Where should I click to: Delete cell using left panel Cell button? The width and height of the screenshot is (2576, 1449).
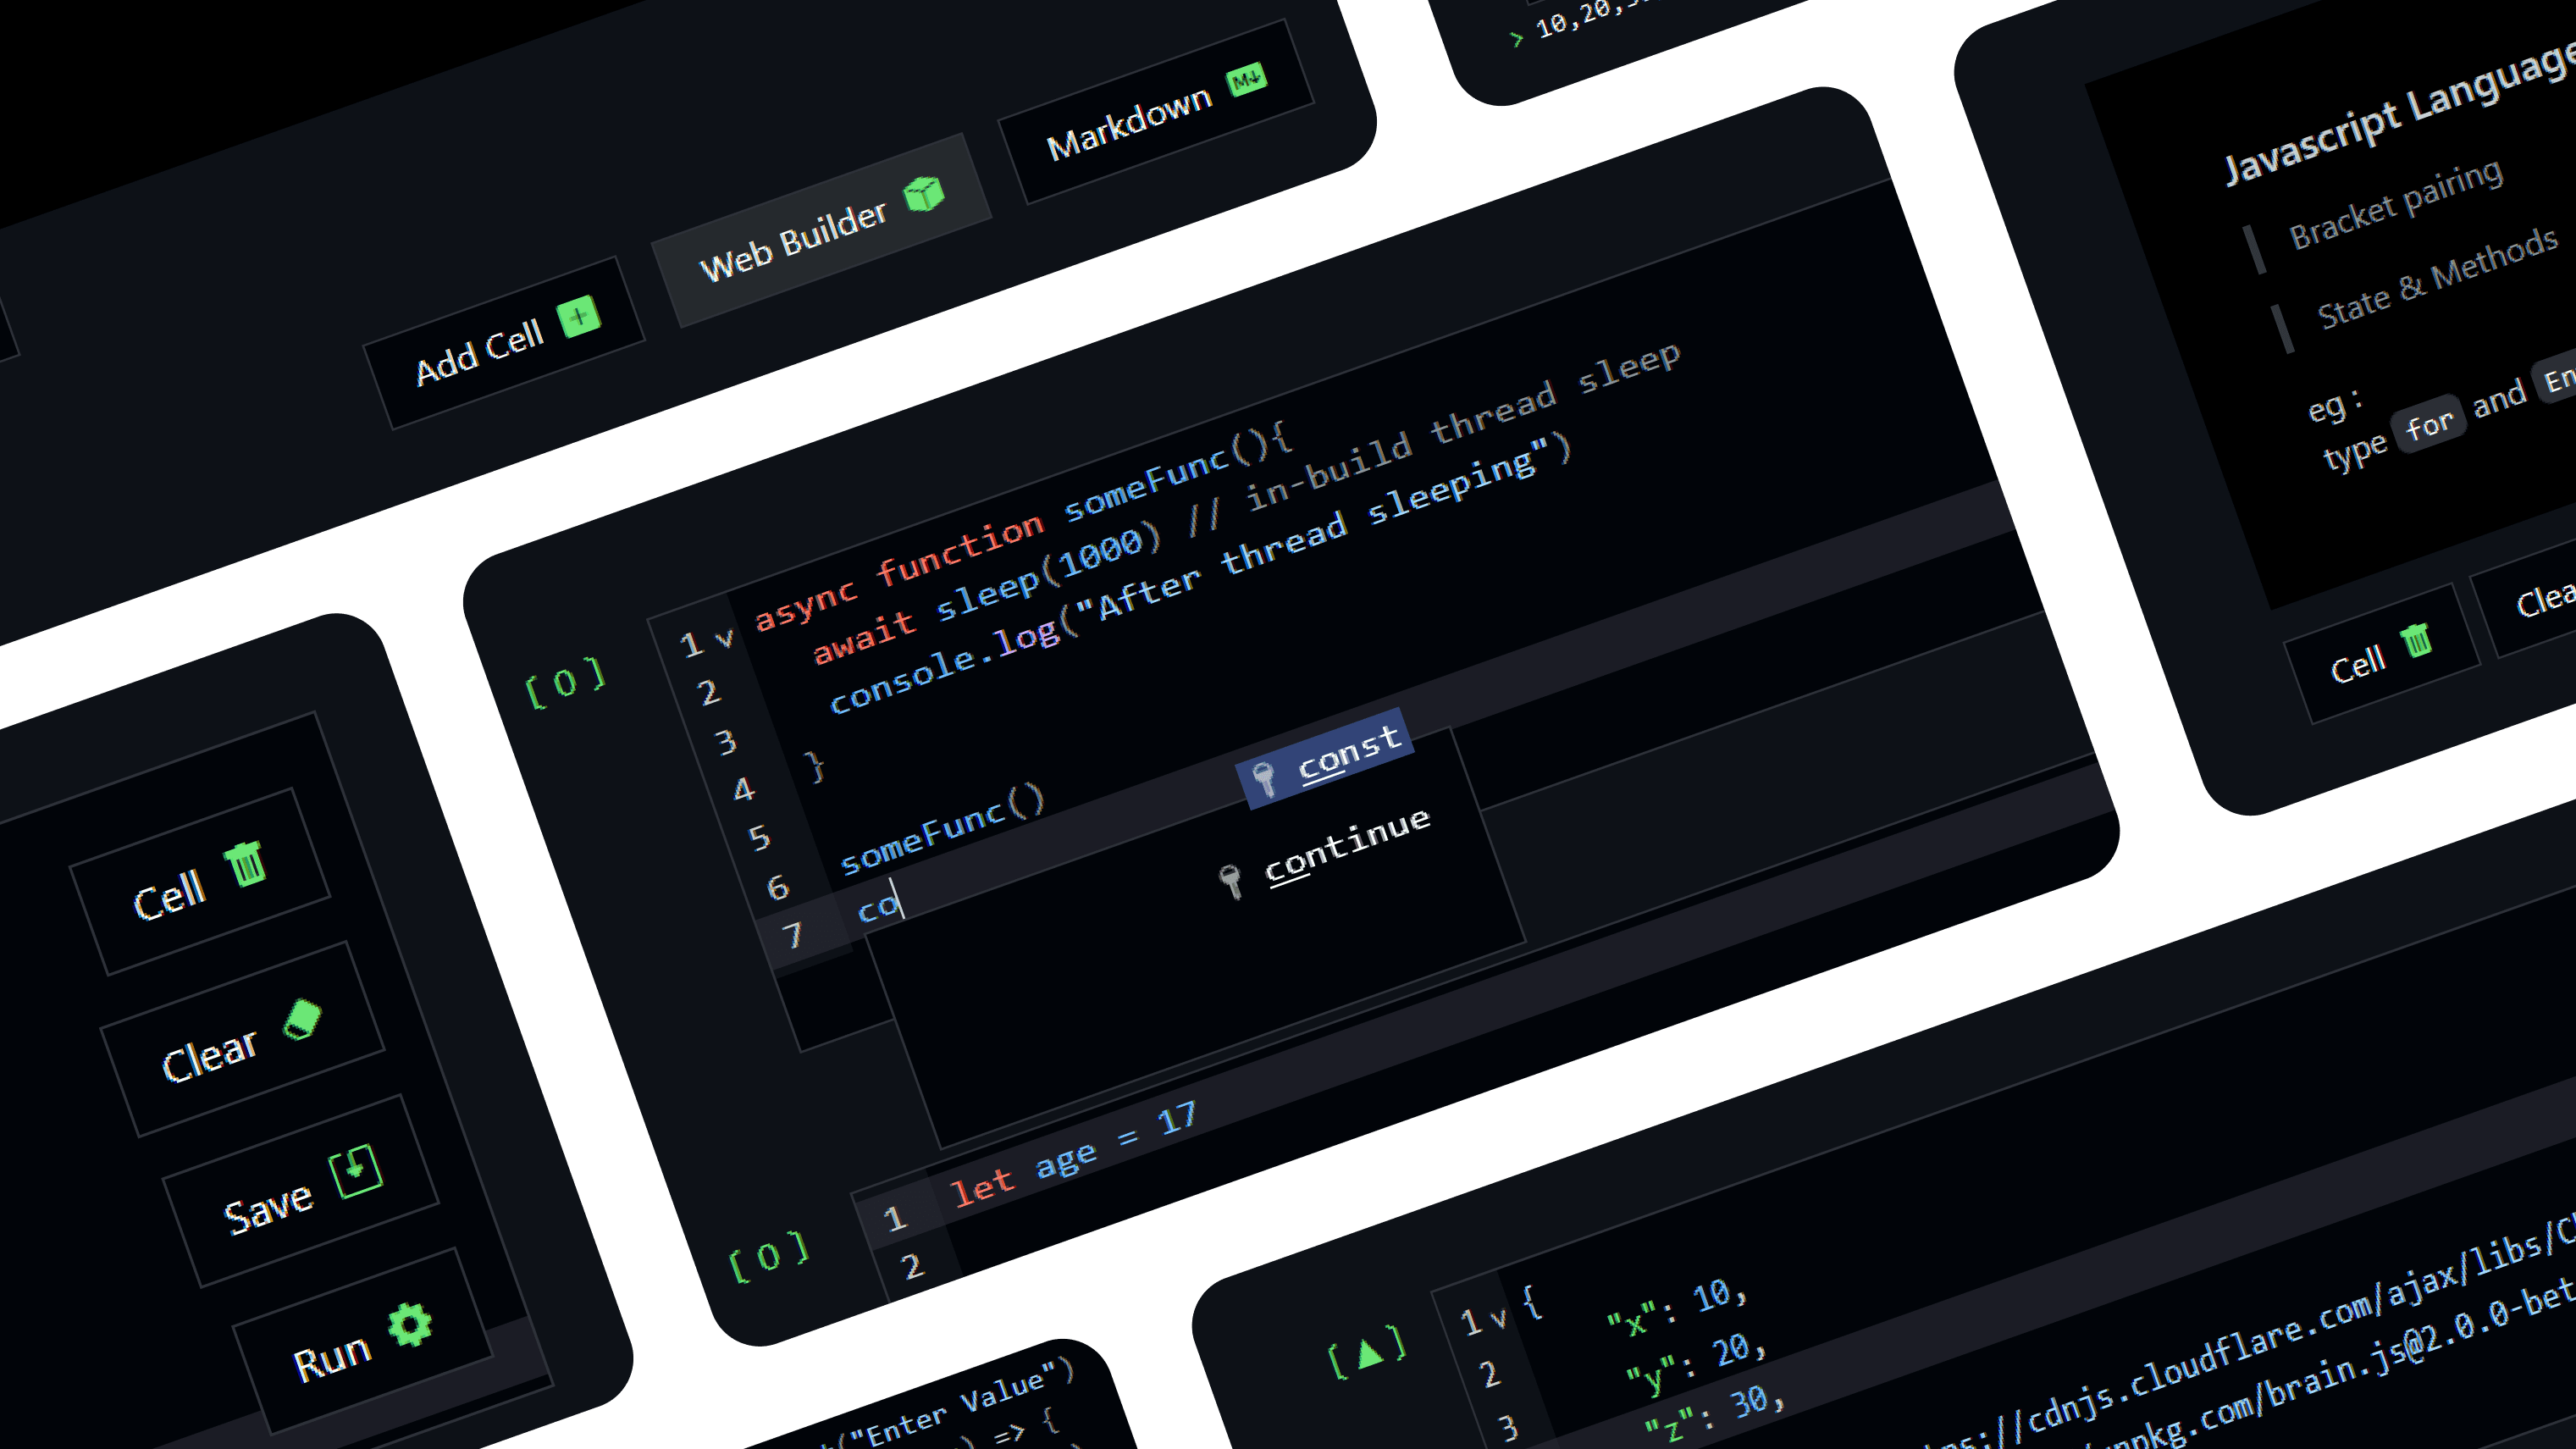[x=199, y=881]
